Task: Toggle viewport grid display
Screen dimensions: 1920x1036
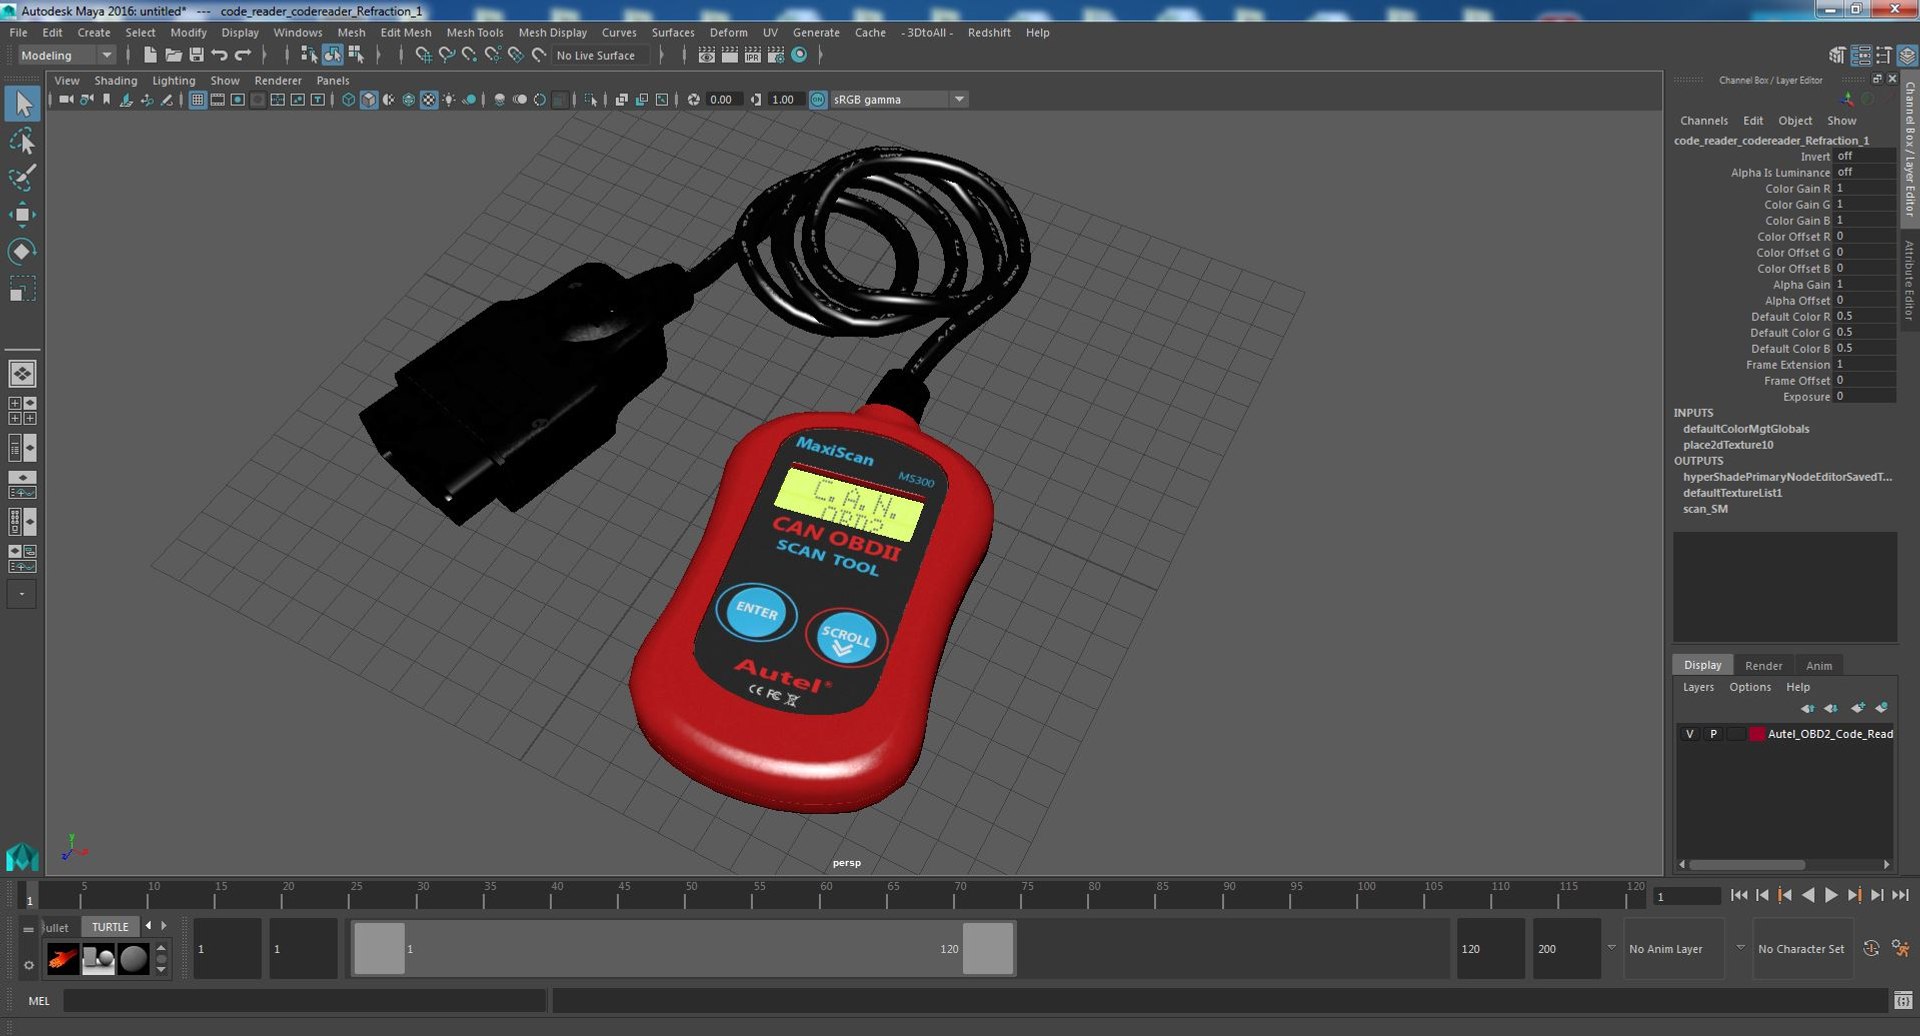Action: tap(197, 99)
